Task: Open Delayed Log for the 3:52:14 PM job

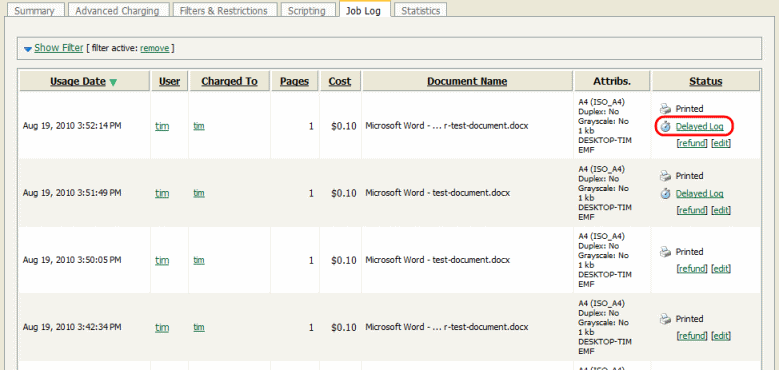Action: pyautogui.click(x=700, y=127)
